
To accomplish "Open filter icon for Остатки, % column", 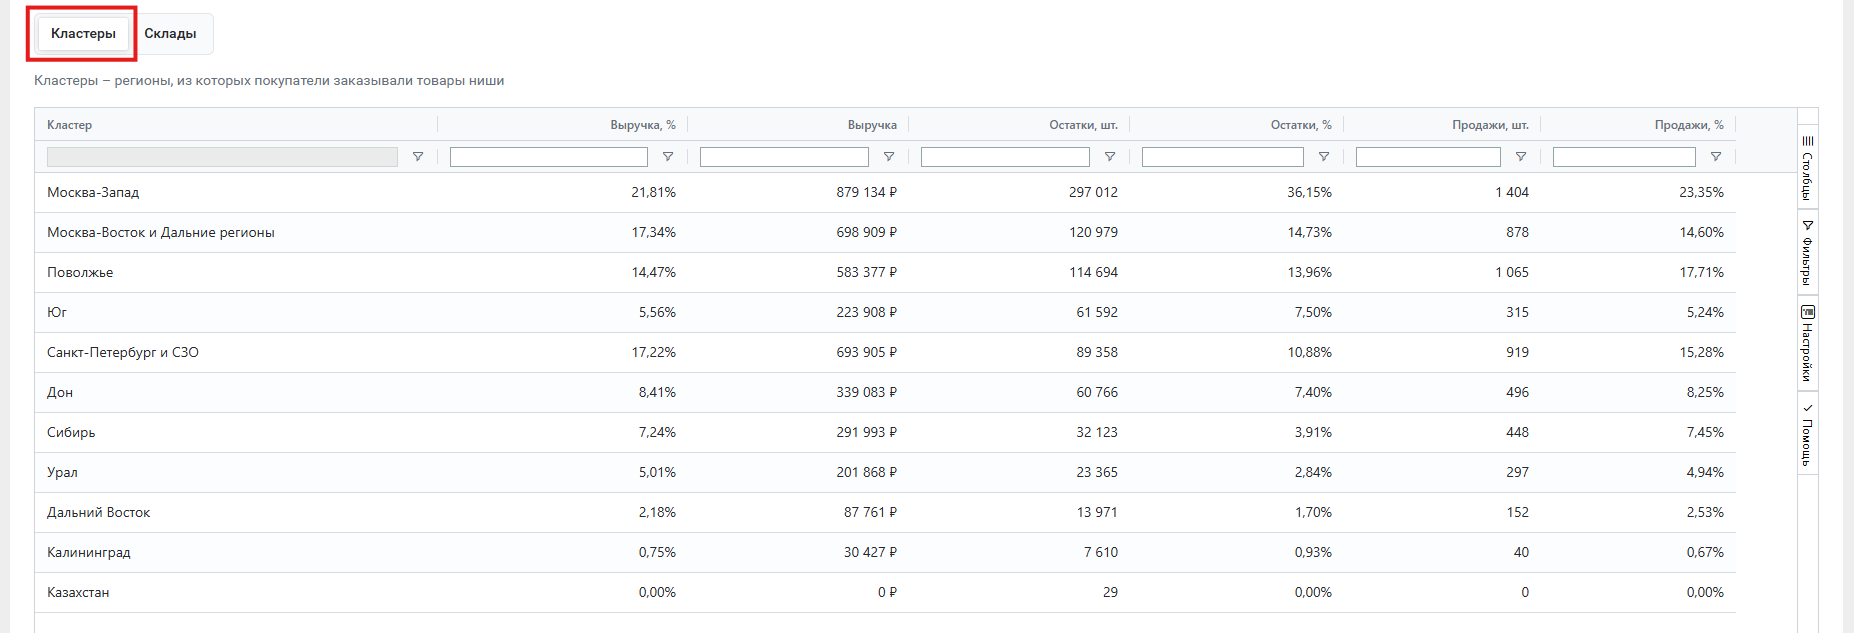I will coord(1324,157).
